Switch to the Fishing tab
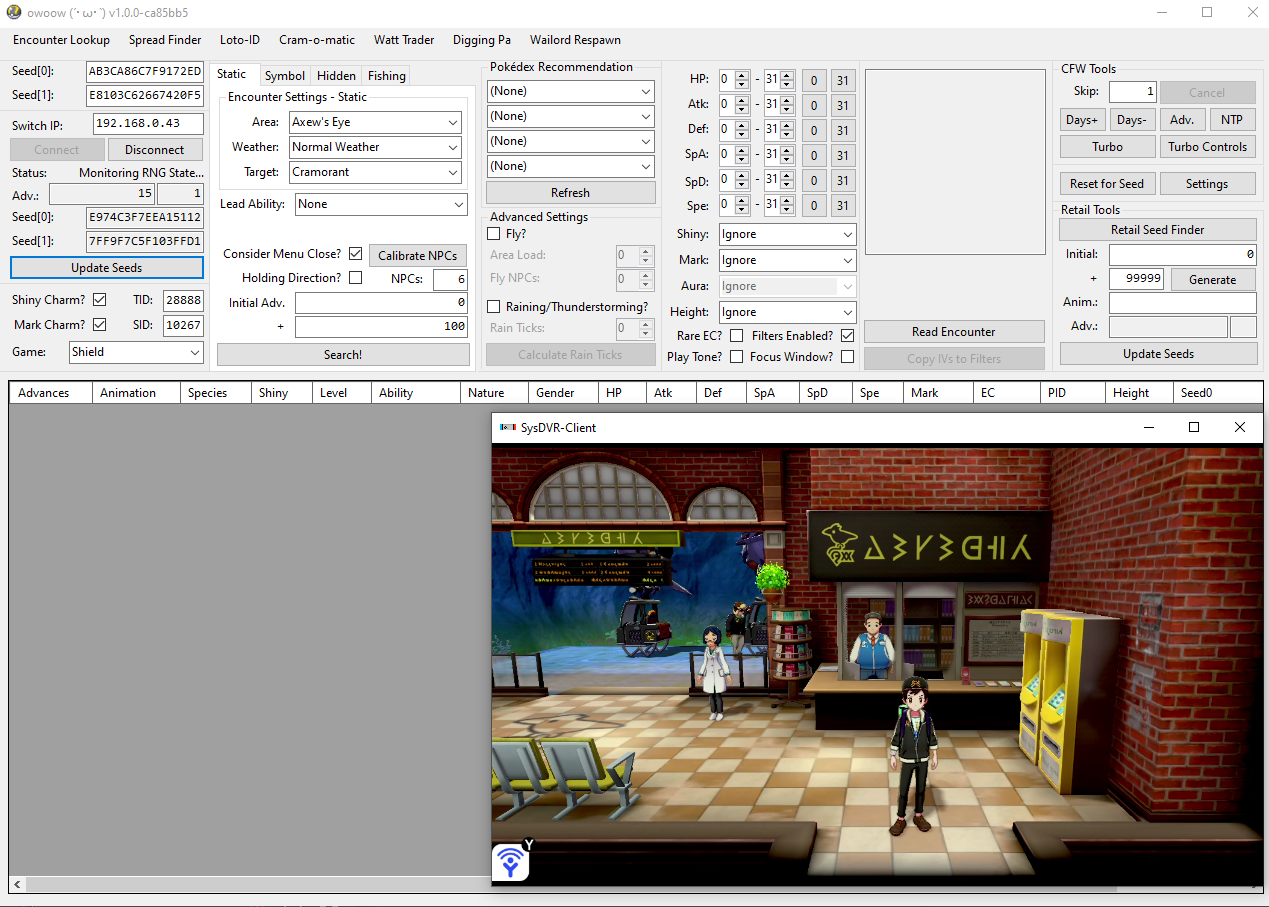The image size is (1269, 907). (x=386, y=76)
